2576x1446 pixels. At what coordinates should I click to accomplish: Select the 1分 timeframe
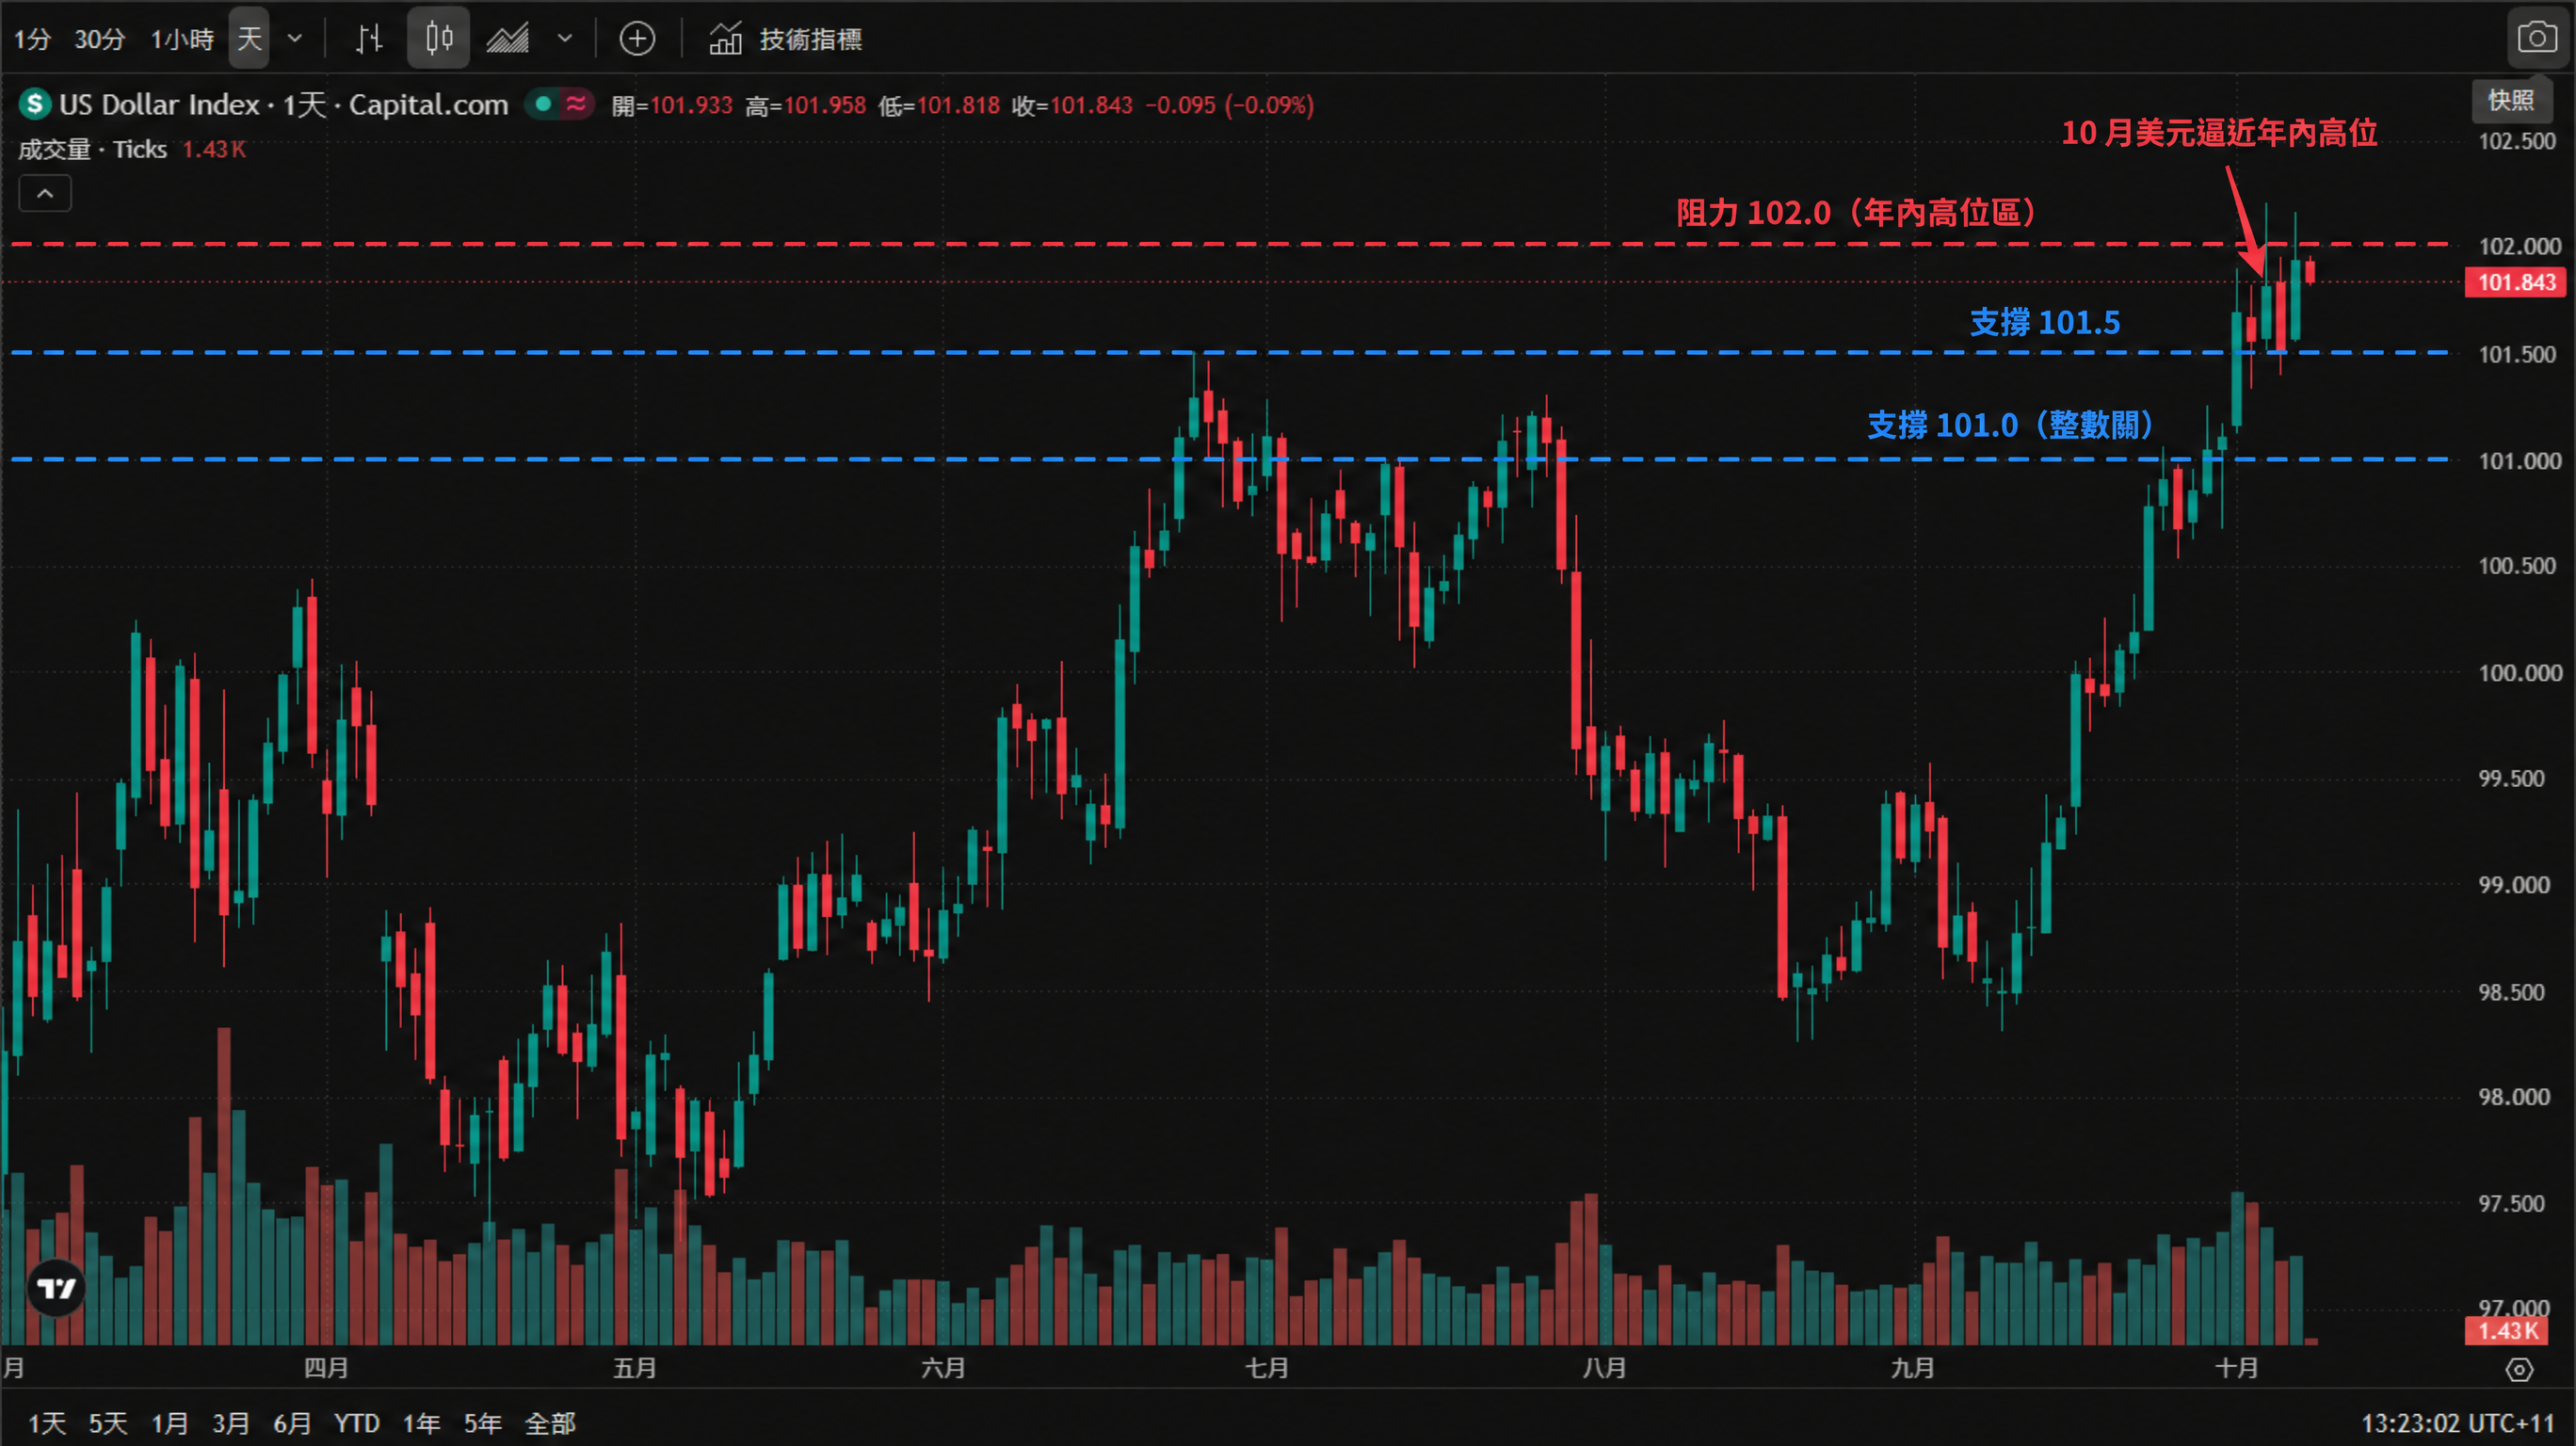tap(31, 39)
